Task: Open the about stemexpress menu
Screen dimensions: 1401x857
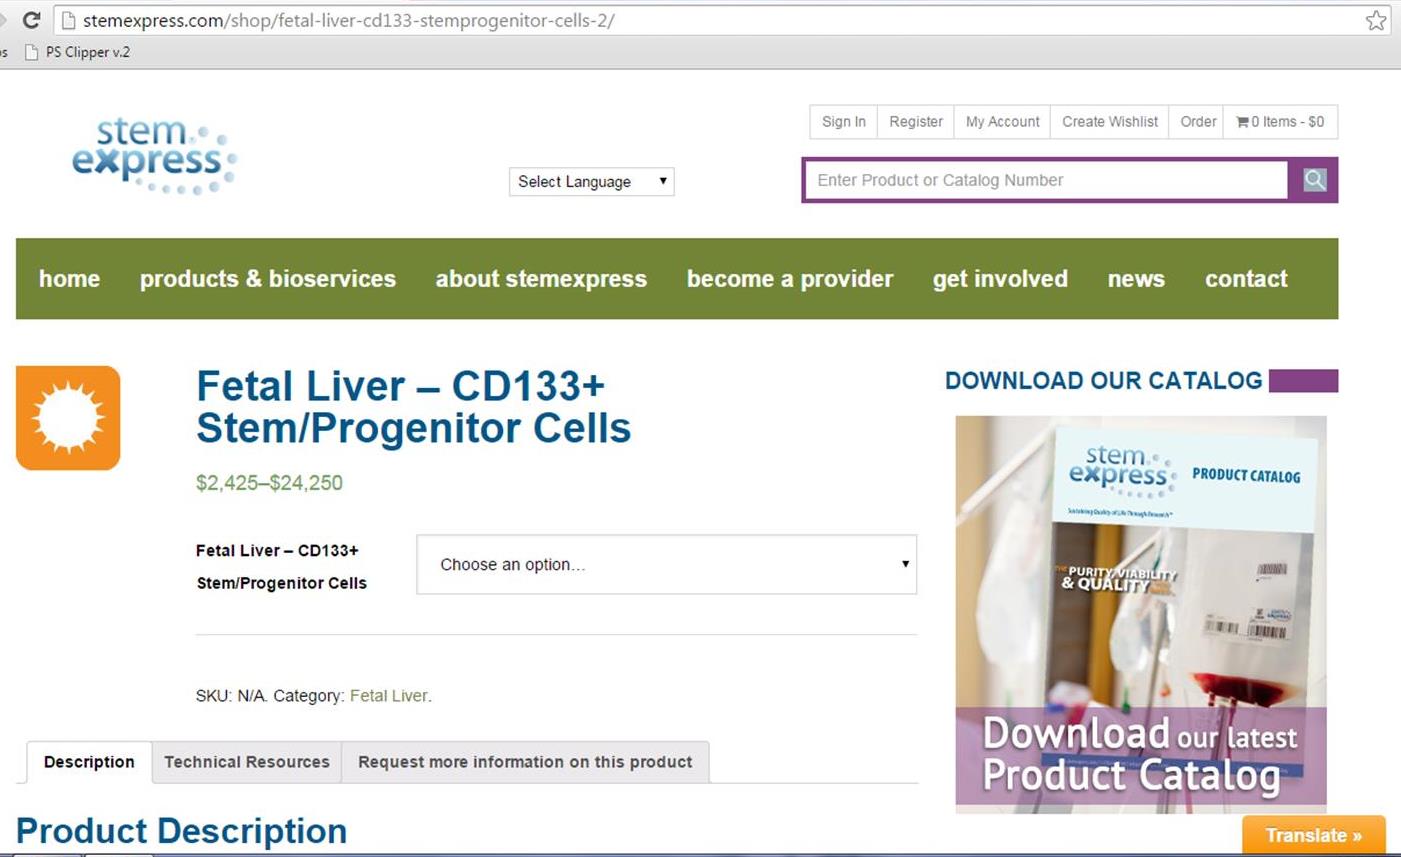Action: pos(541,279)
